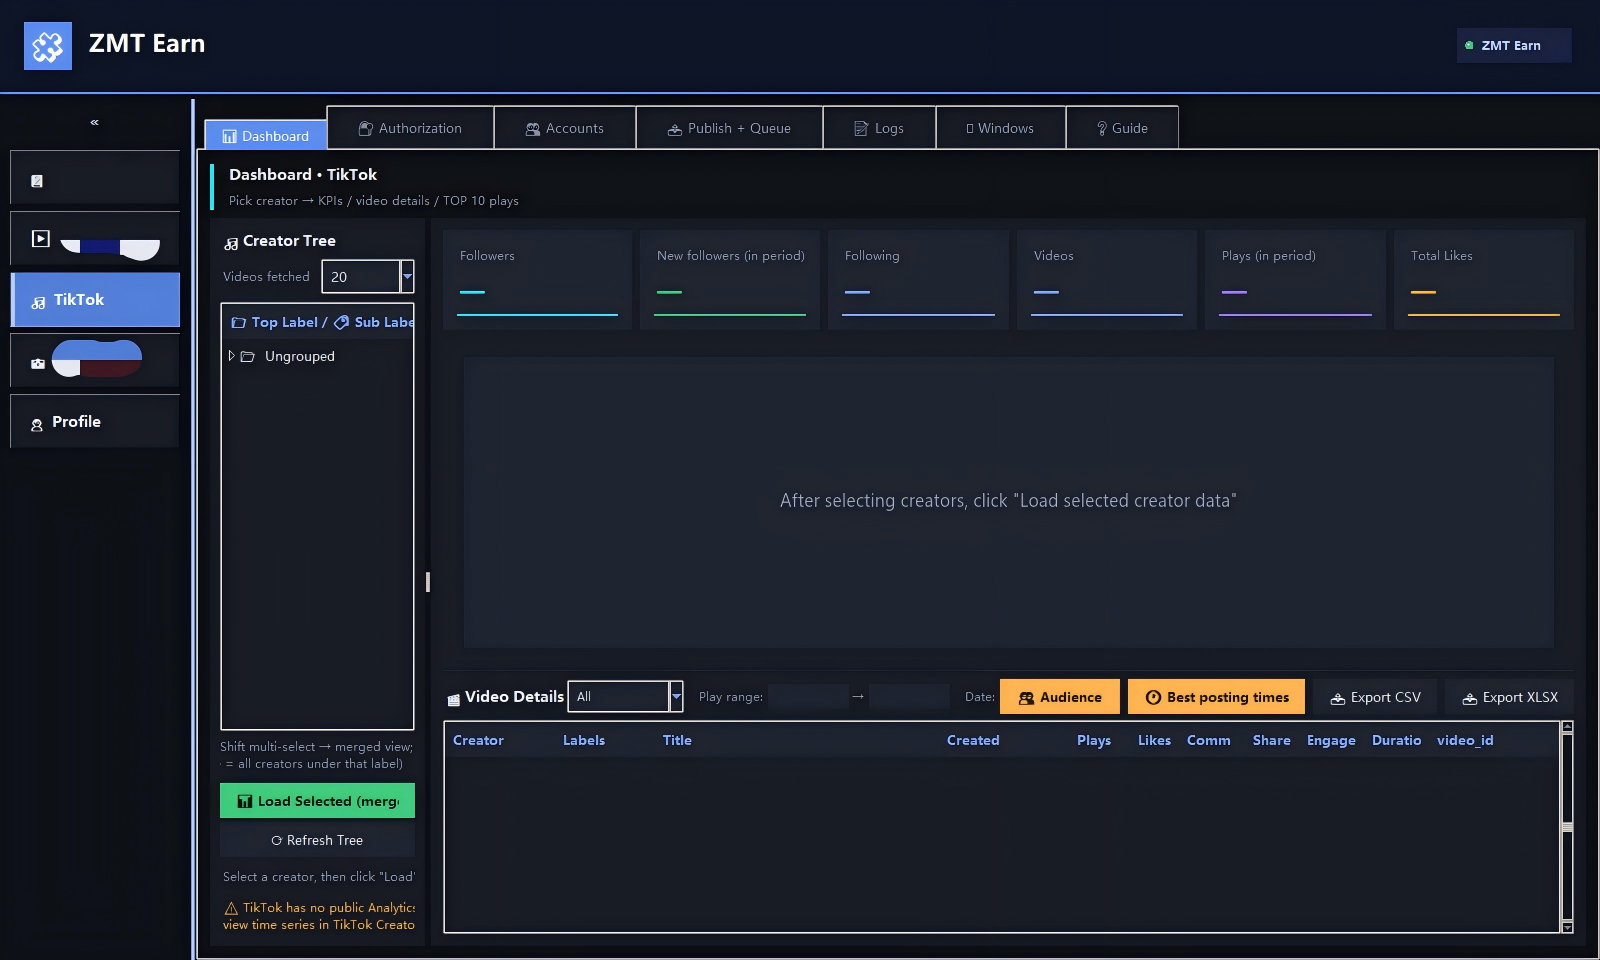Click the Total Likes KPI card
Screen dimensions: 1600x960
[1483, 280]
